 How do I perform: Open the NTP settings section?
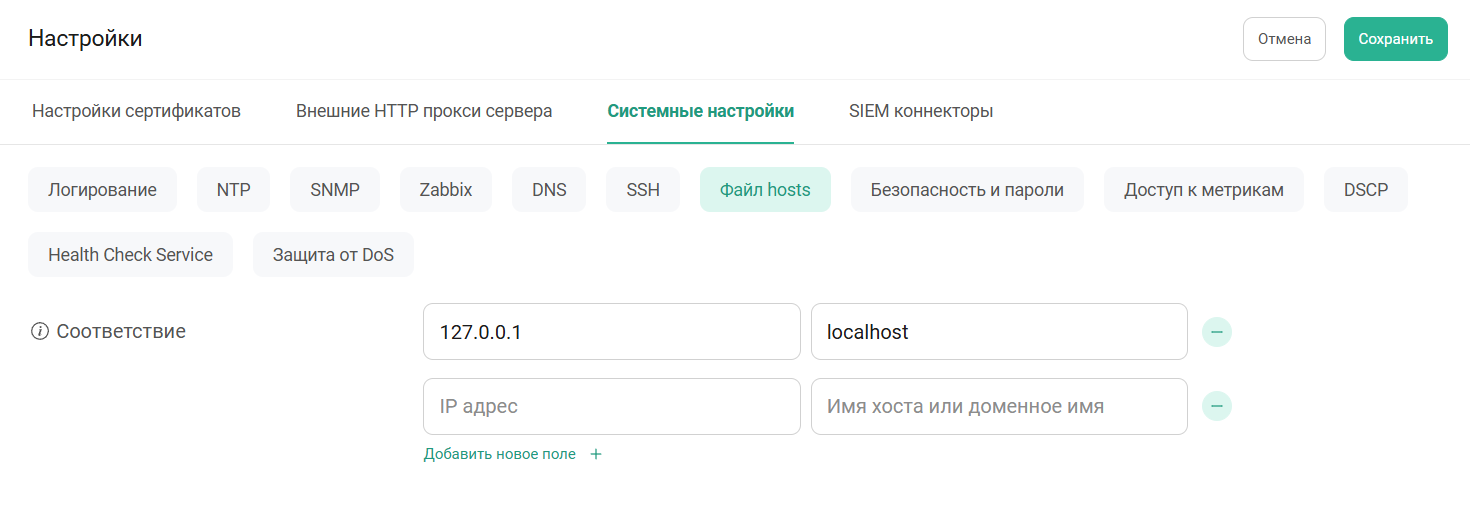click(233, 190)
